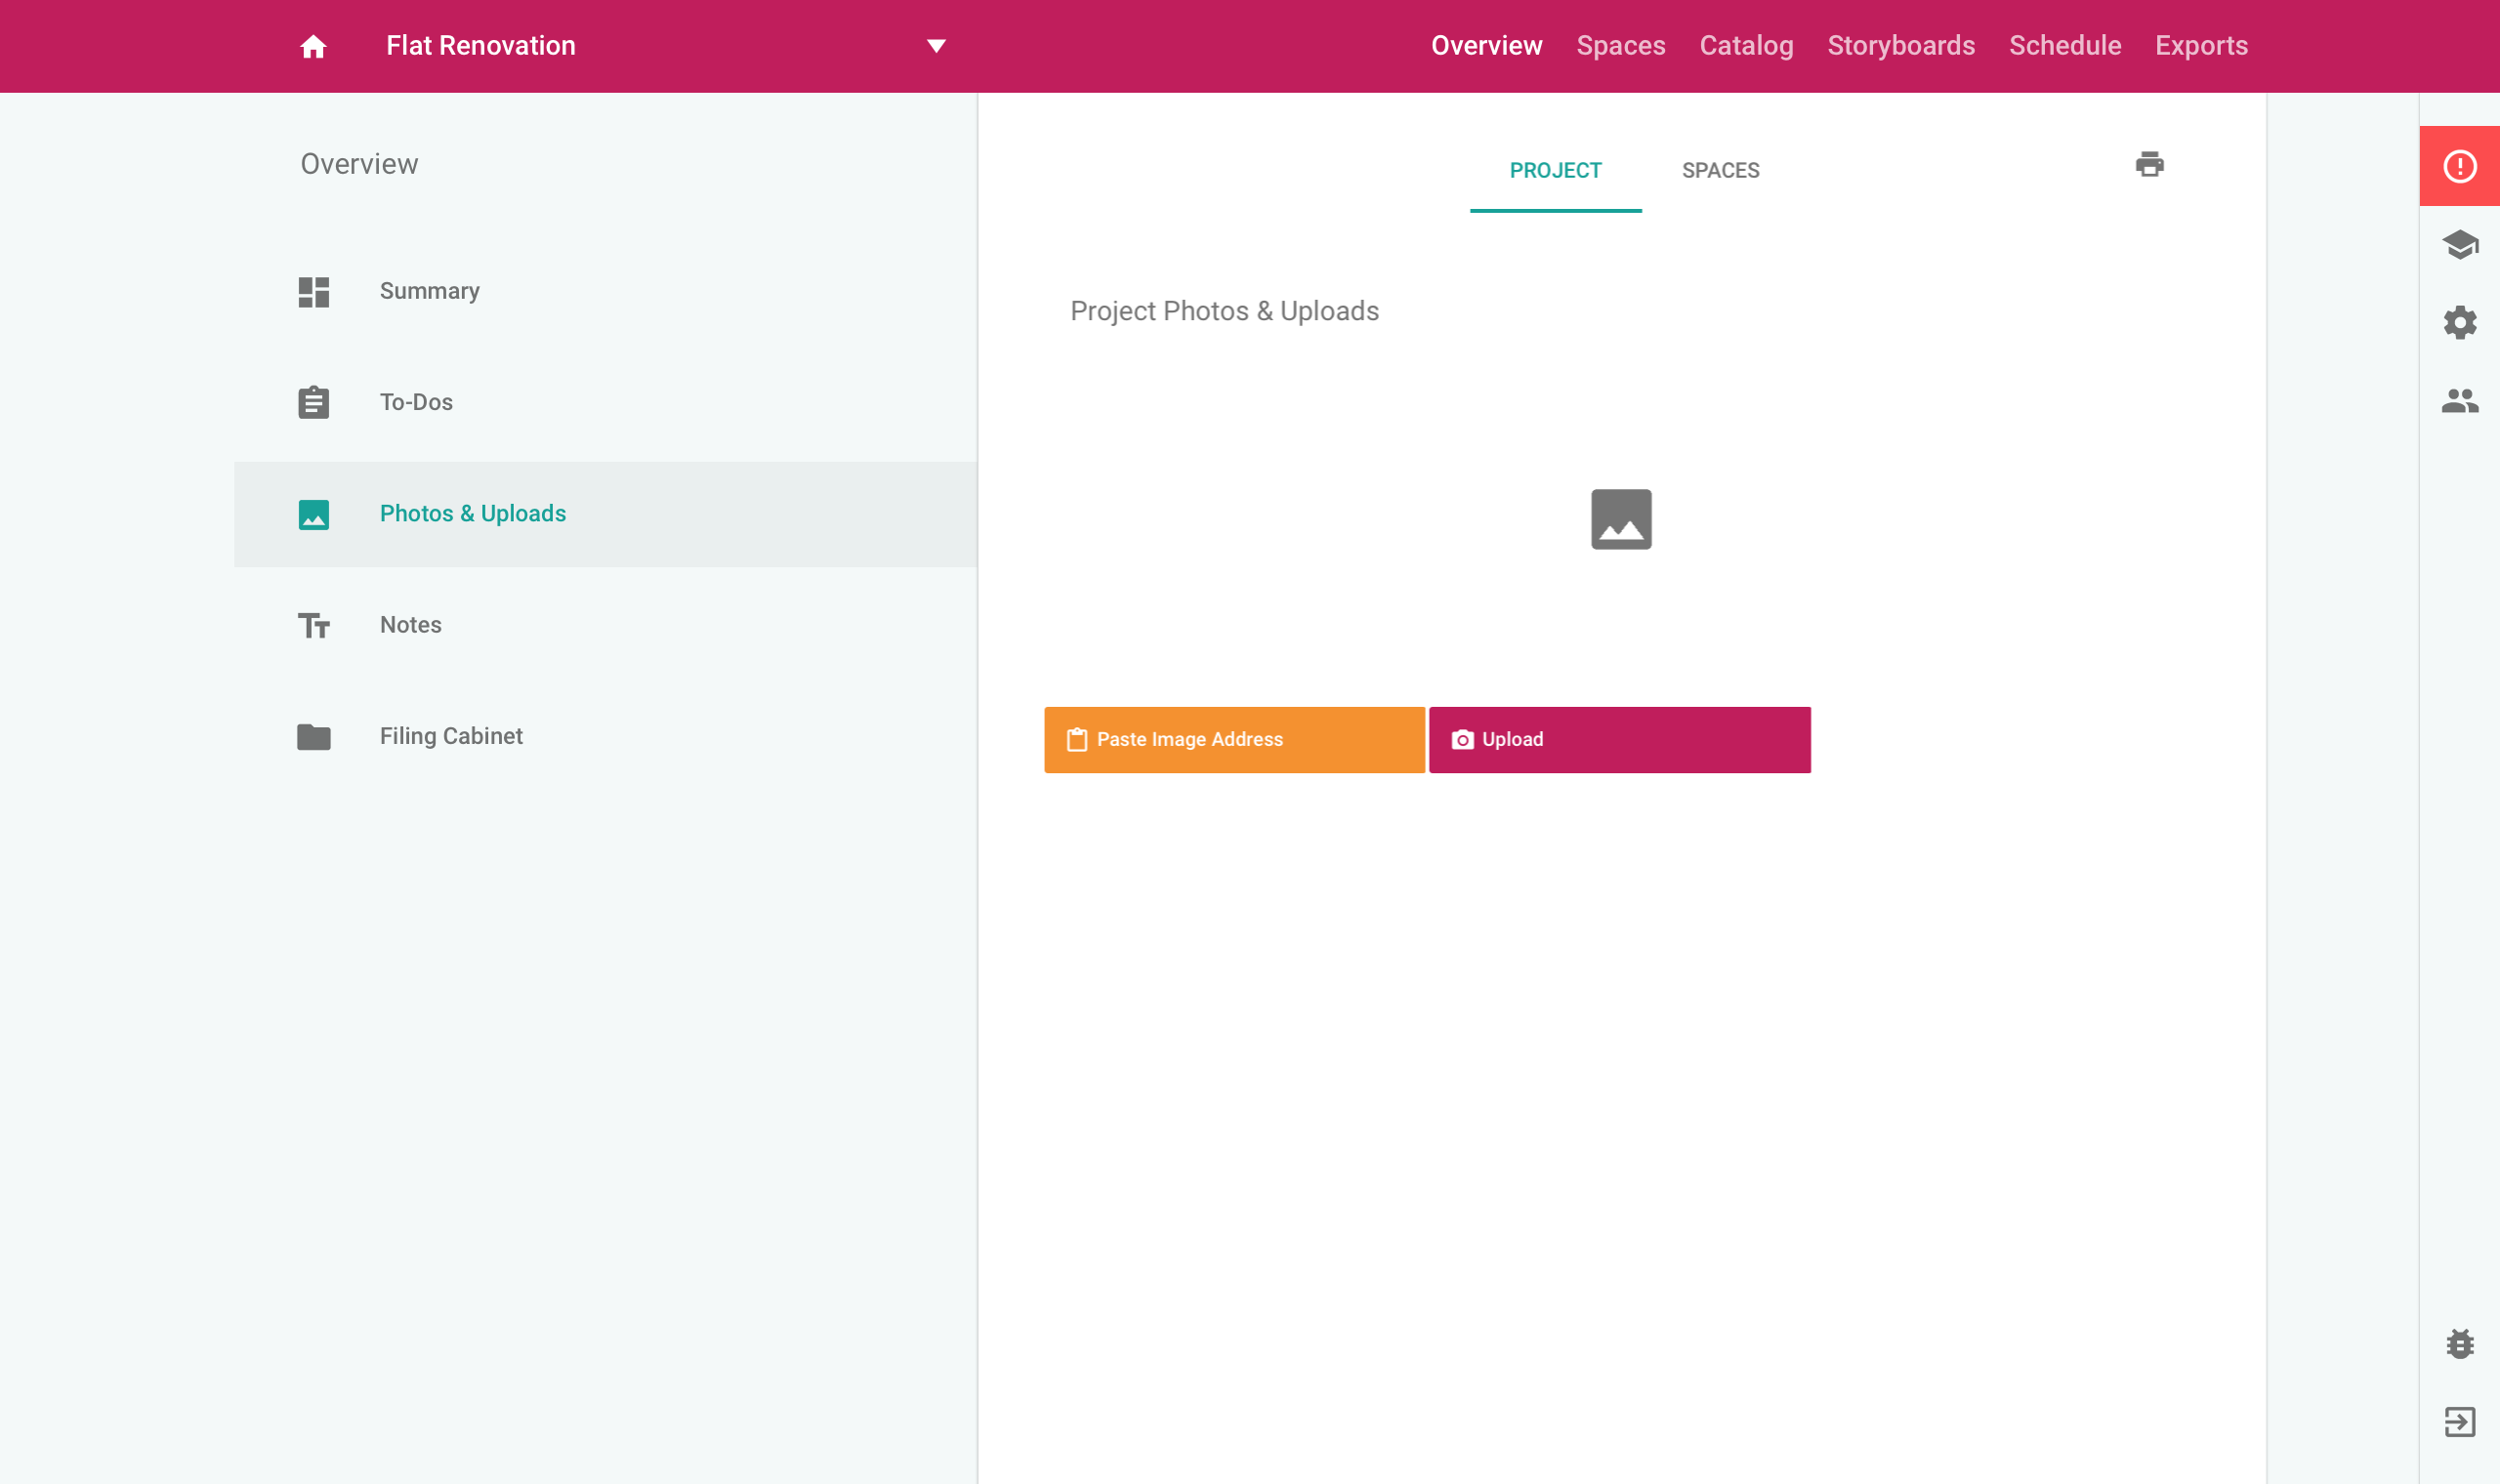
Task: Click the Upload button
Action: pos(1619,740)
